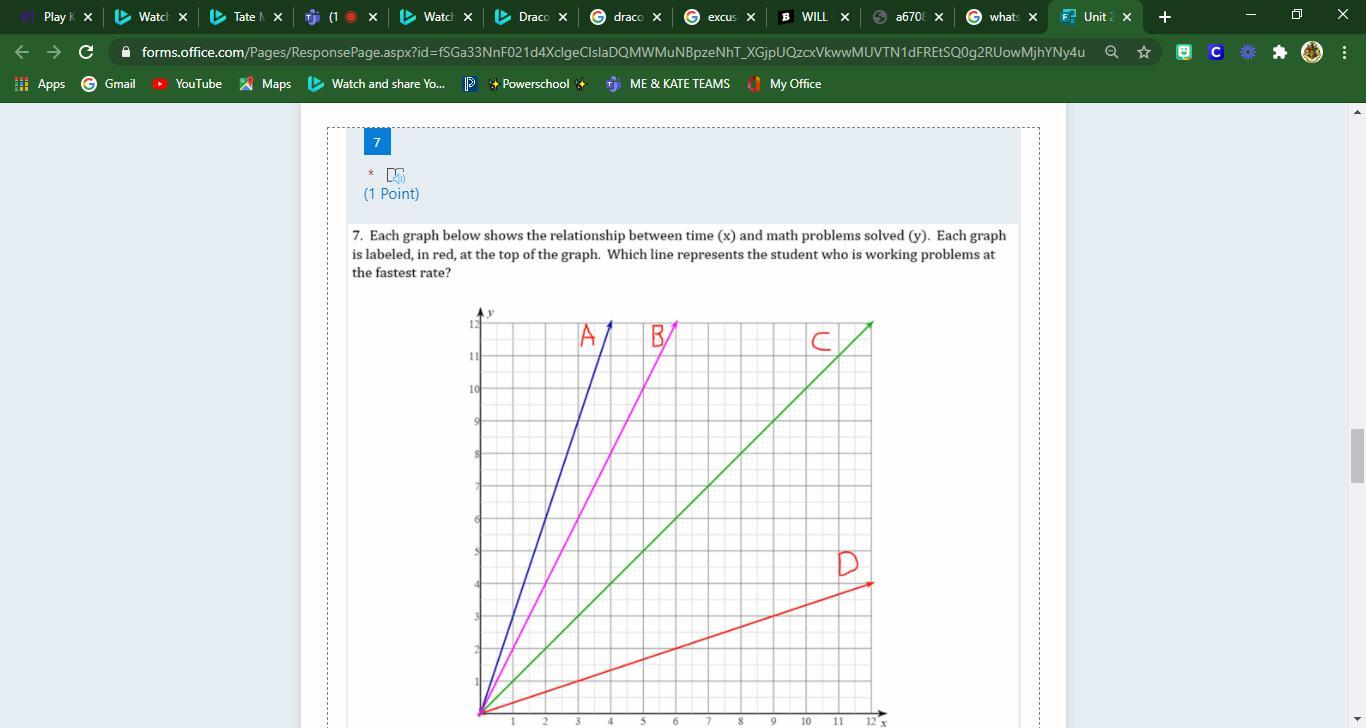Click the red letter D graph label
Image resolution: width=1366 pixels, height=728 pixels.
coord(848,564)
